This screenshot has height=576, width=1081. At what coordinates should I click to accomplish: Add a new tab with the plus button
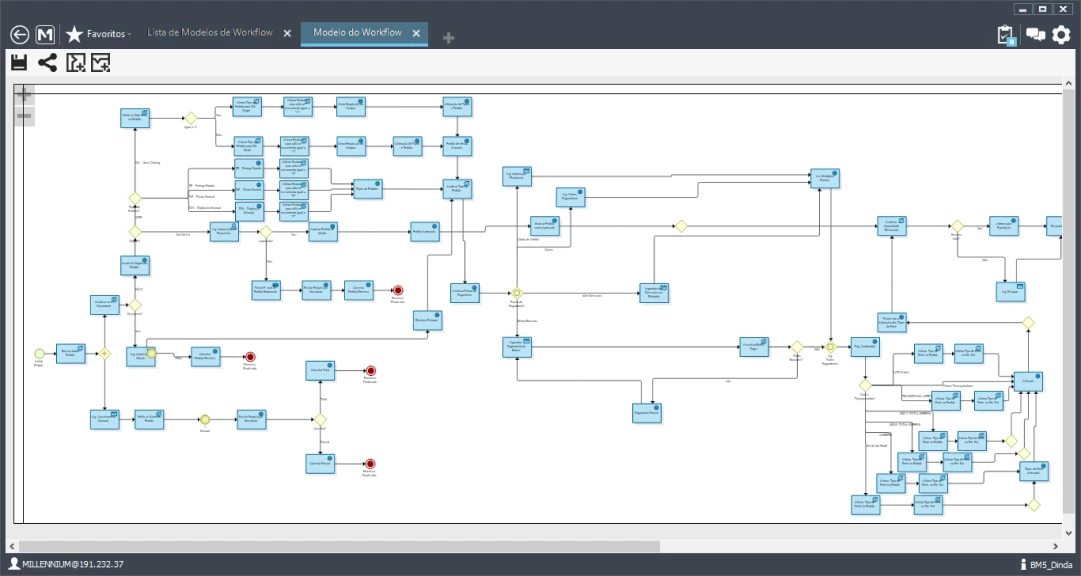(448, 38)
